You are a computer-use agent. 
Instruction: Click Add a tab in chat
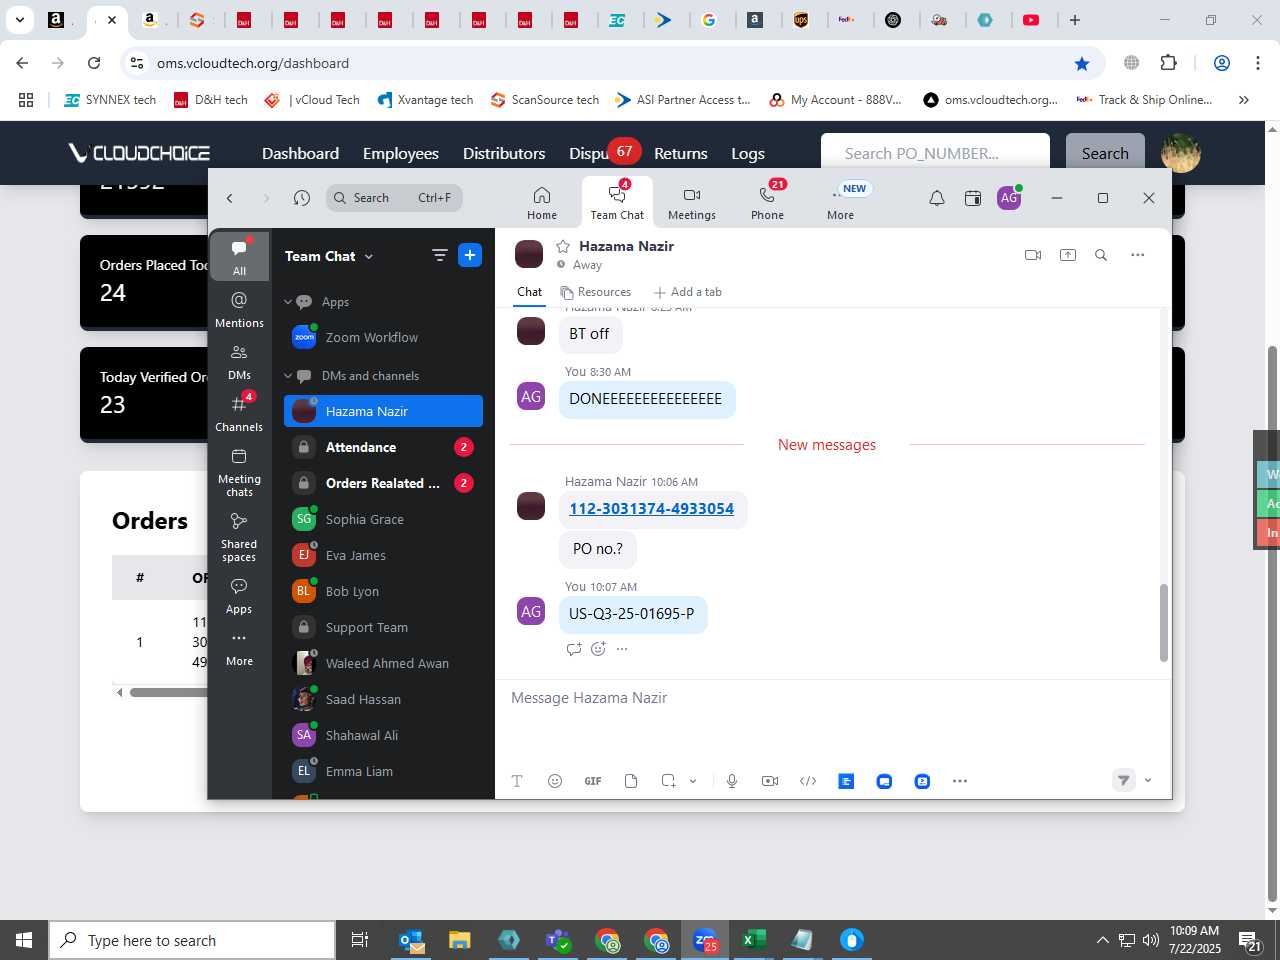(687, 292)
